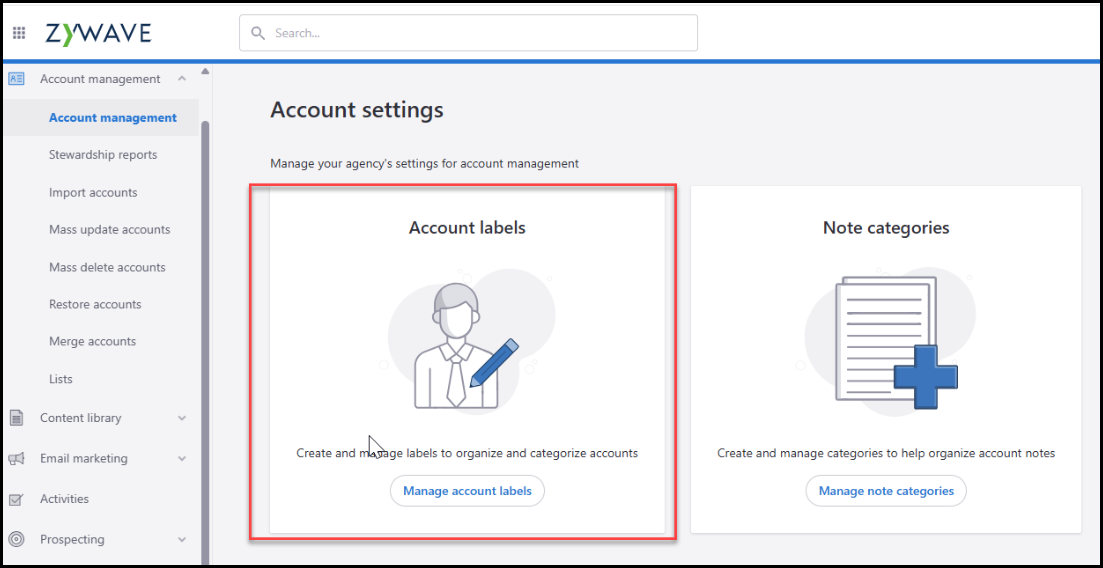The image size is (1103, 568).
Task: Click the Activities checkbox icon
Action: 16,500
